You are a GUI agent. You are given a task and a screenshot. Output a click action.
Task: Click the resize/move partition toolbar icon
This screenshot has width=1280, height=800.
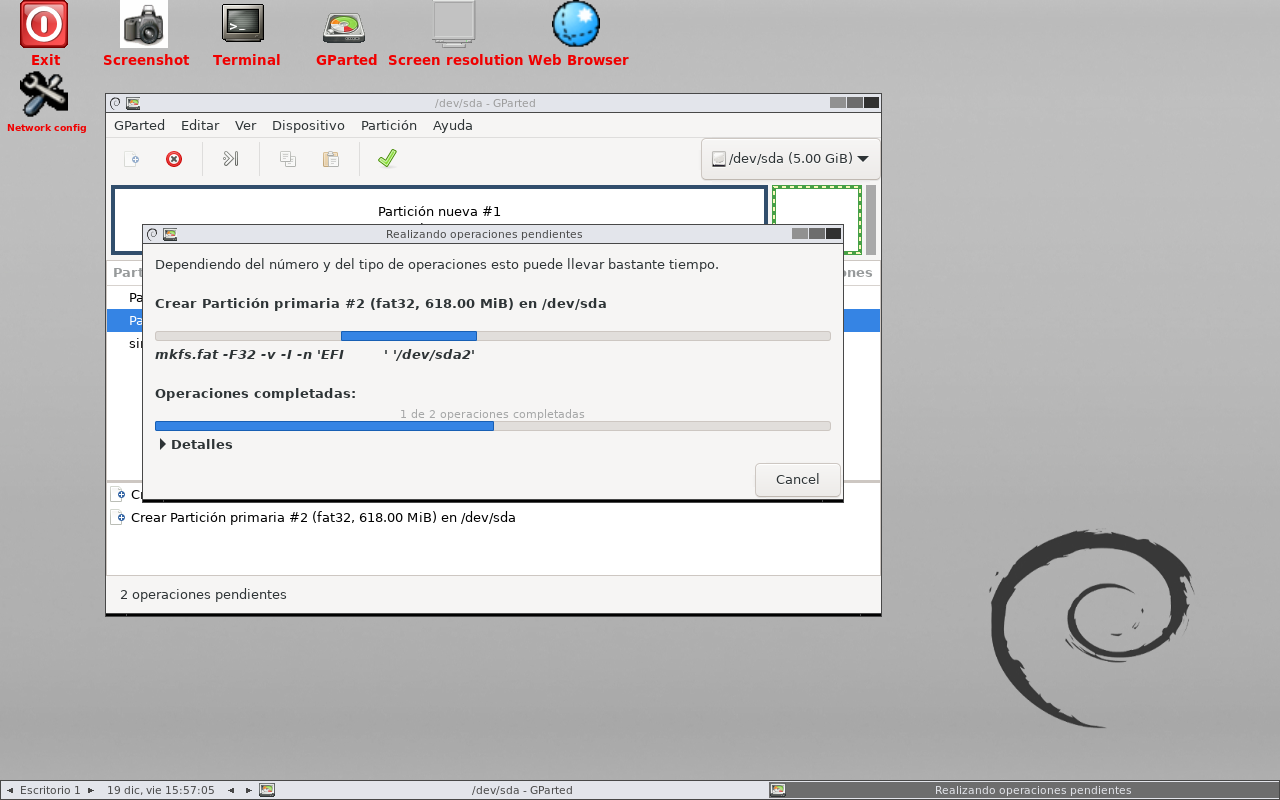click(x=230, y=159)
